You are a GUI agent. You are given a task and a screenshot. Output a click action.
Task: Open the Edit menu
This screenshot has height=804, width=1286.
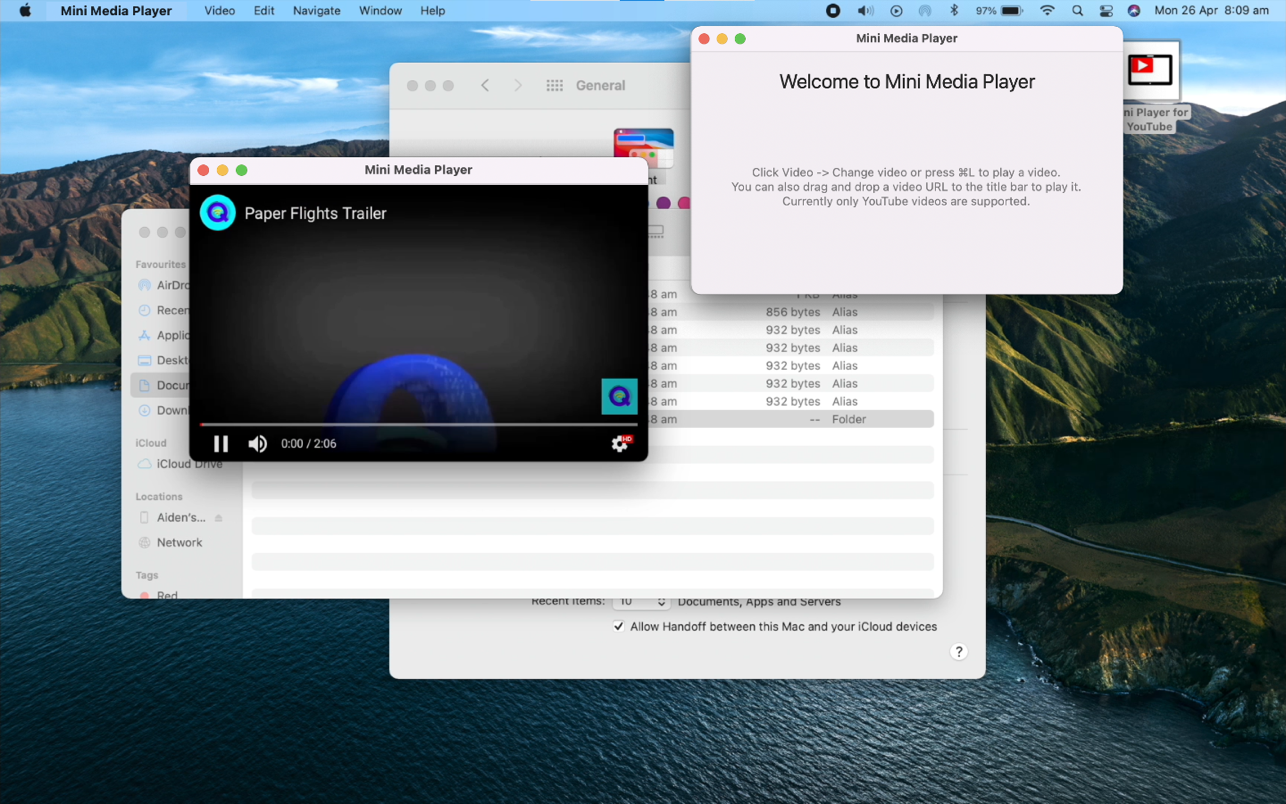coord(264,11)
